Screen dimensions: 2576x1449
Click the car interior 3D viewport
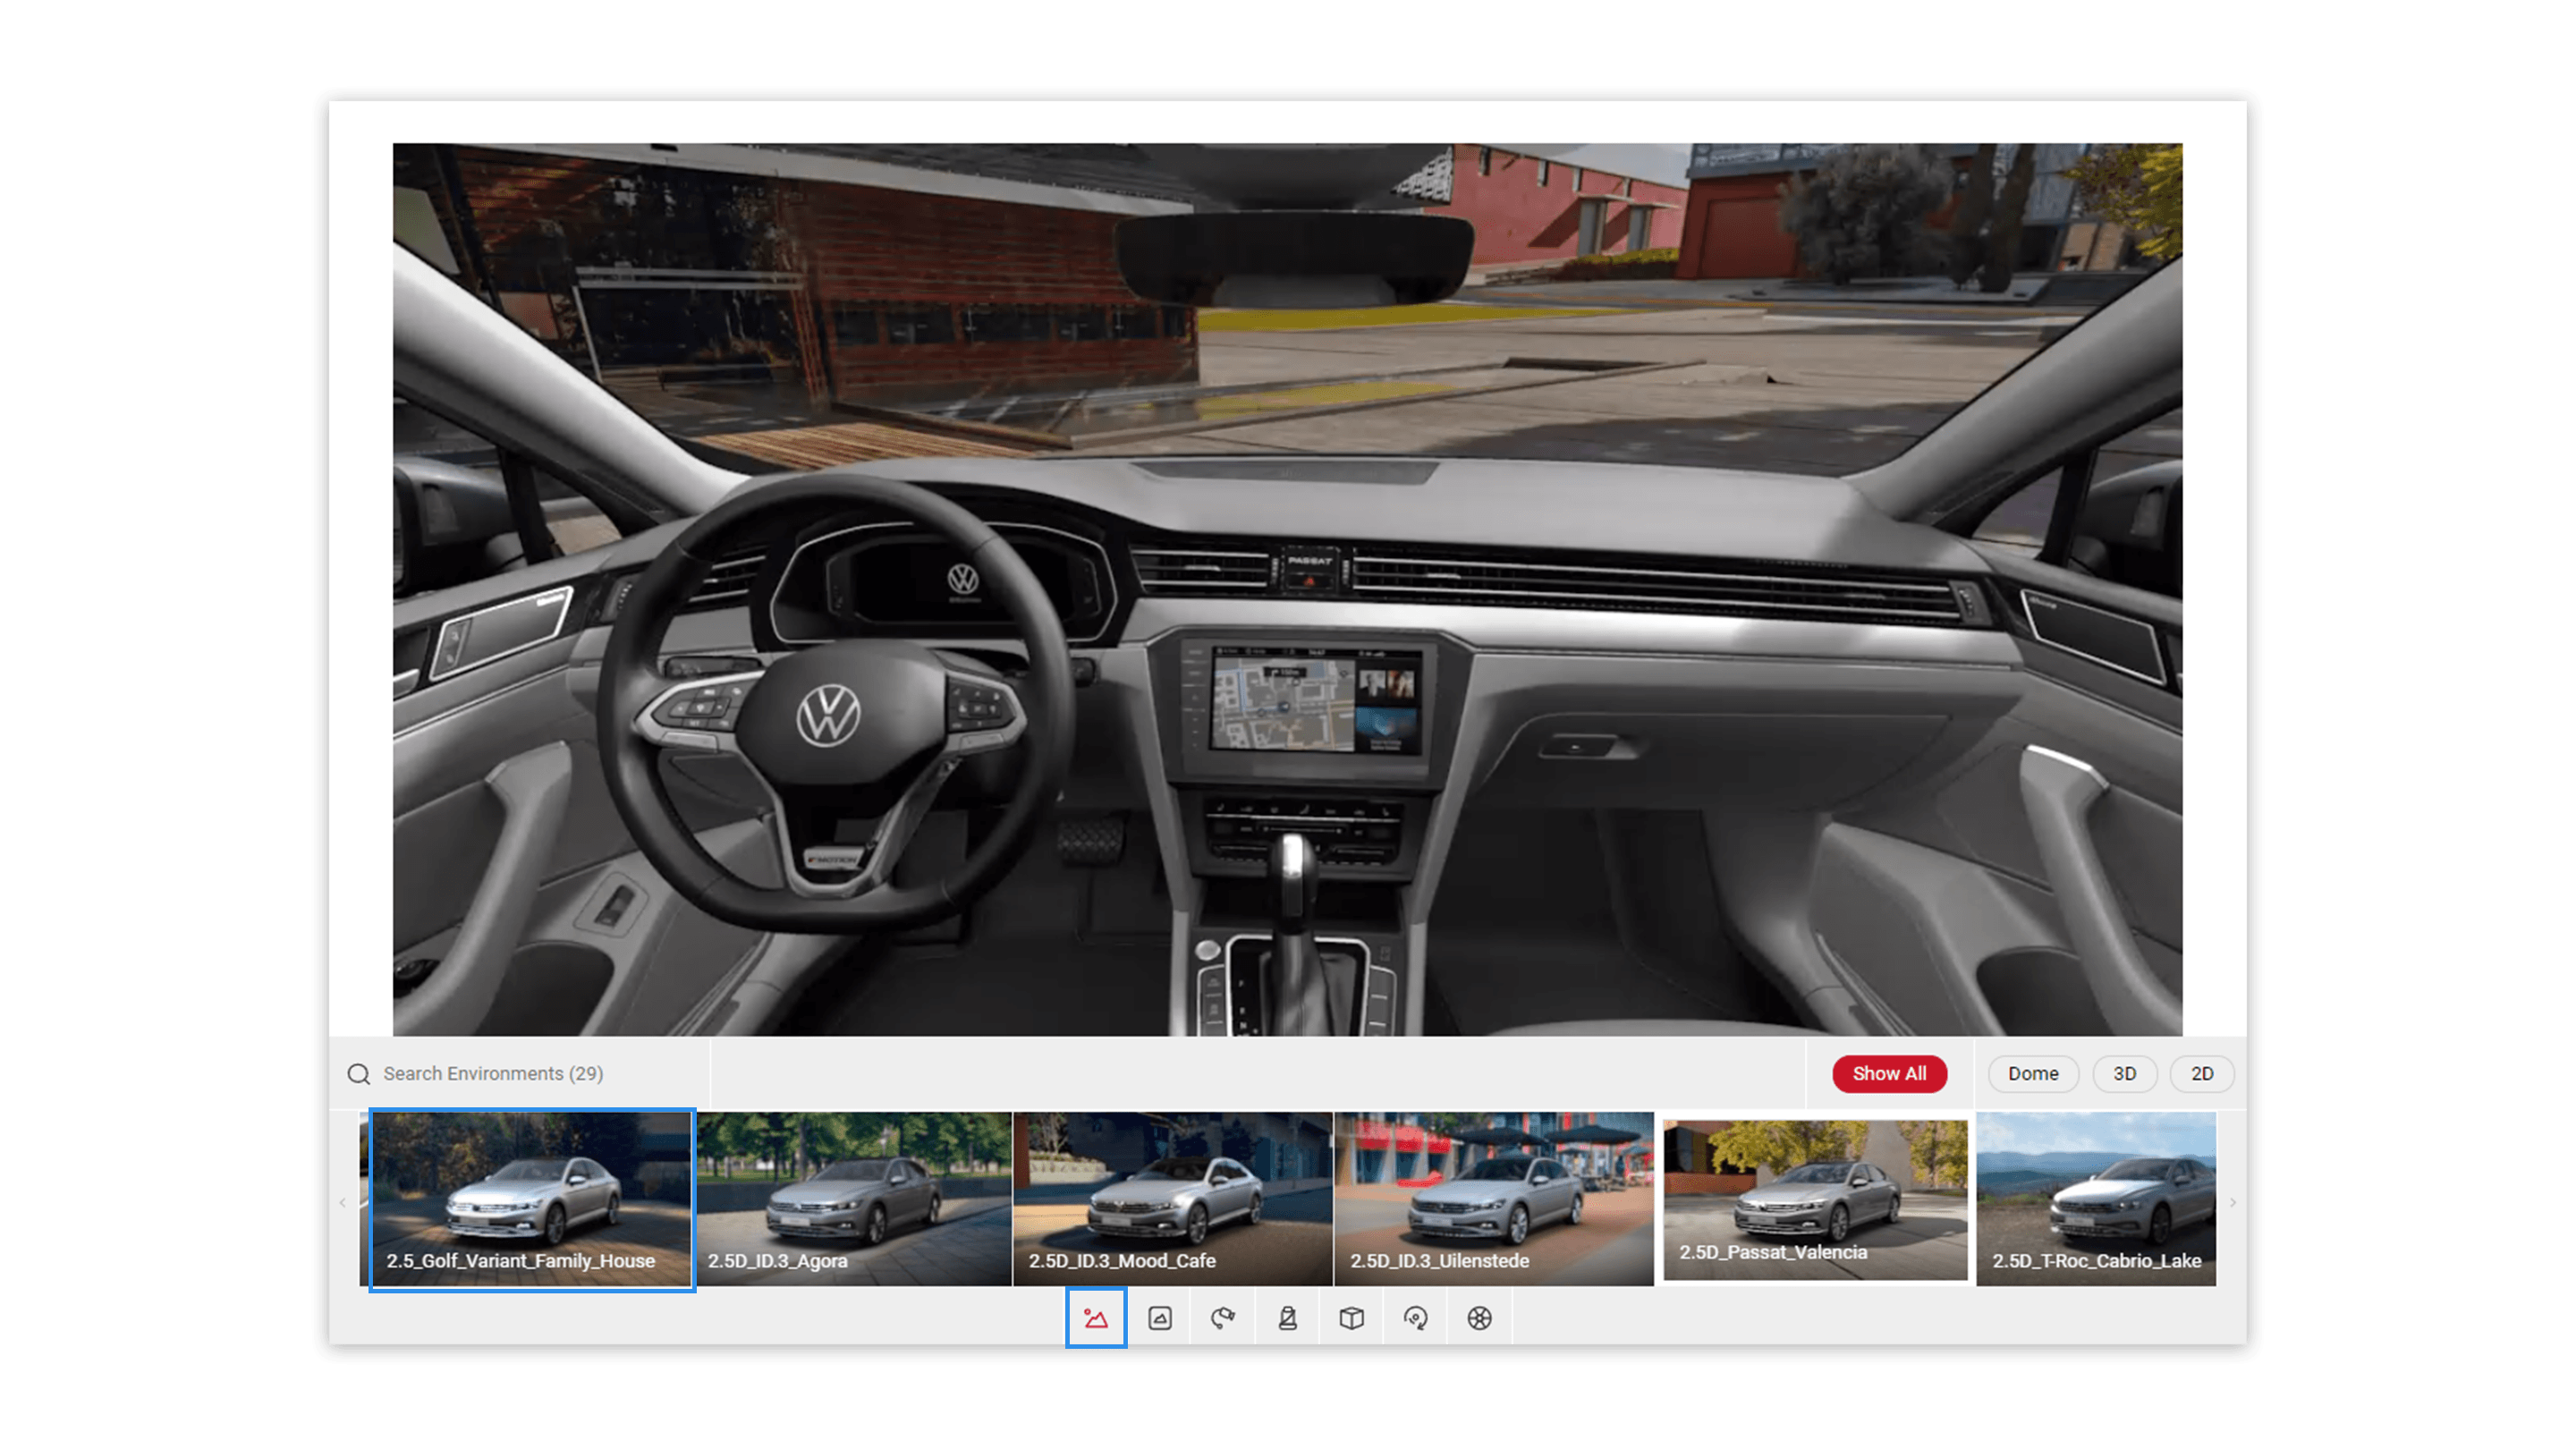point(1287,589)
